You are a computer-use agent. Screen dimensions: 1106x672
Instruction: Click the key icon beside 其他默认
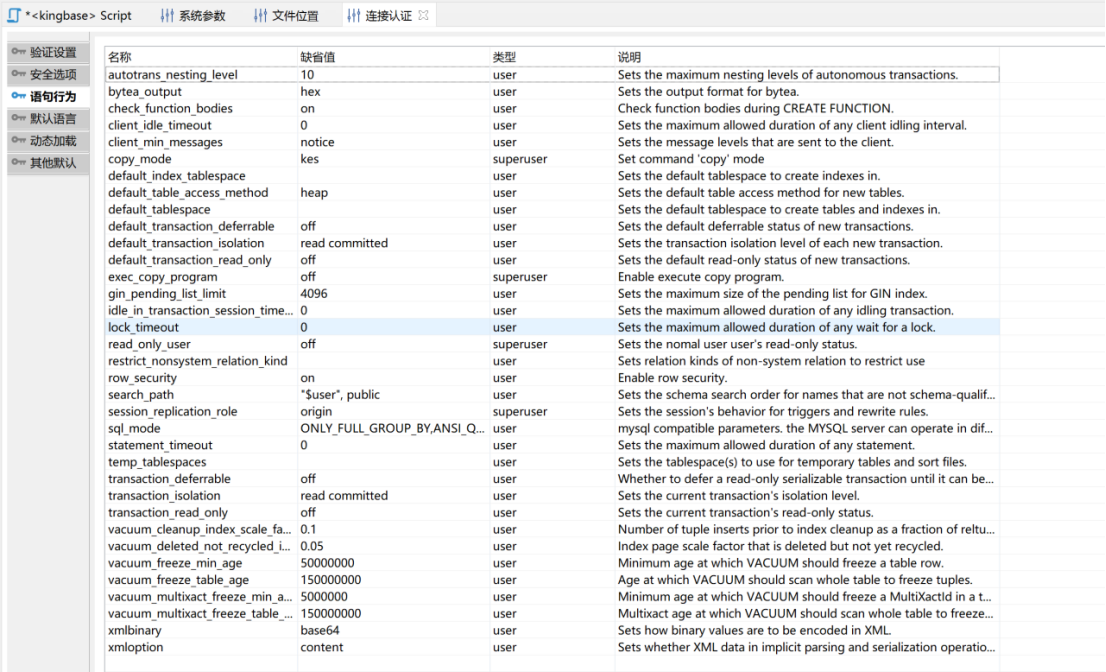coord(17,163)
